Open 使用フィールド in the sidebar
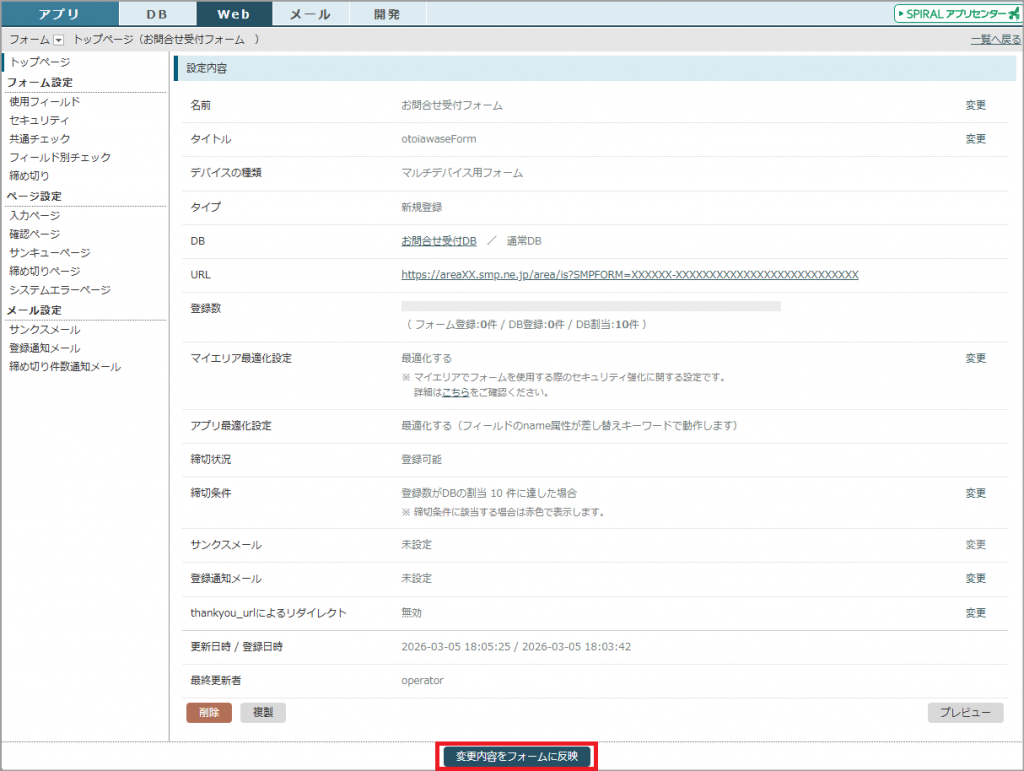The image size is (1024, 771). [44, 101]
